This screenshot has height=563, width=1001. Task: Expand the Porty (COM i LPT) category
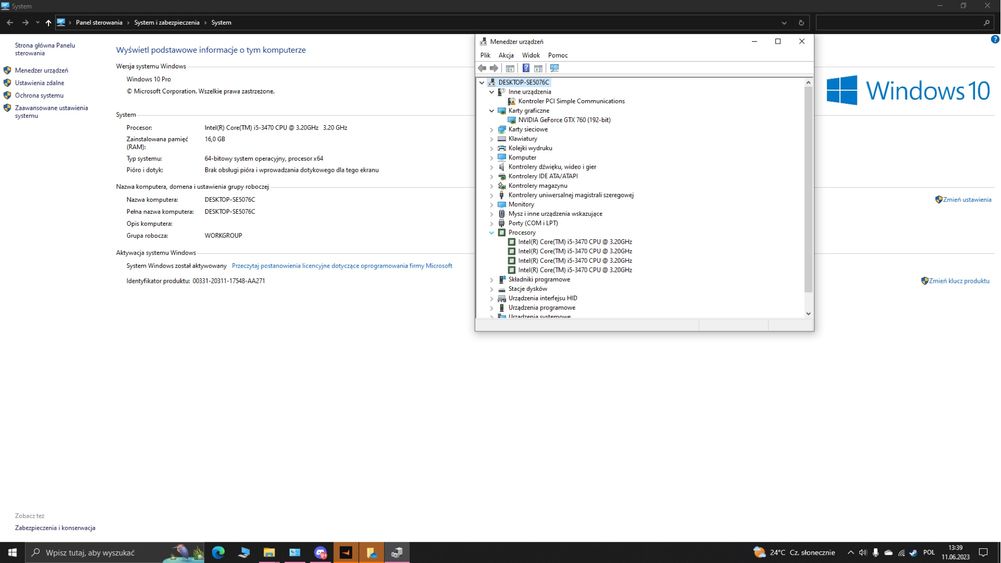click(x=492, y=223)
